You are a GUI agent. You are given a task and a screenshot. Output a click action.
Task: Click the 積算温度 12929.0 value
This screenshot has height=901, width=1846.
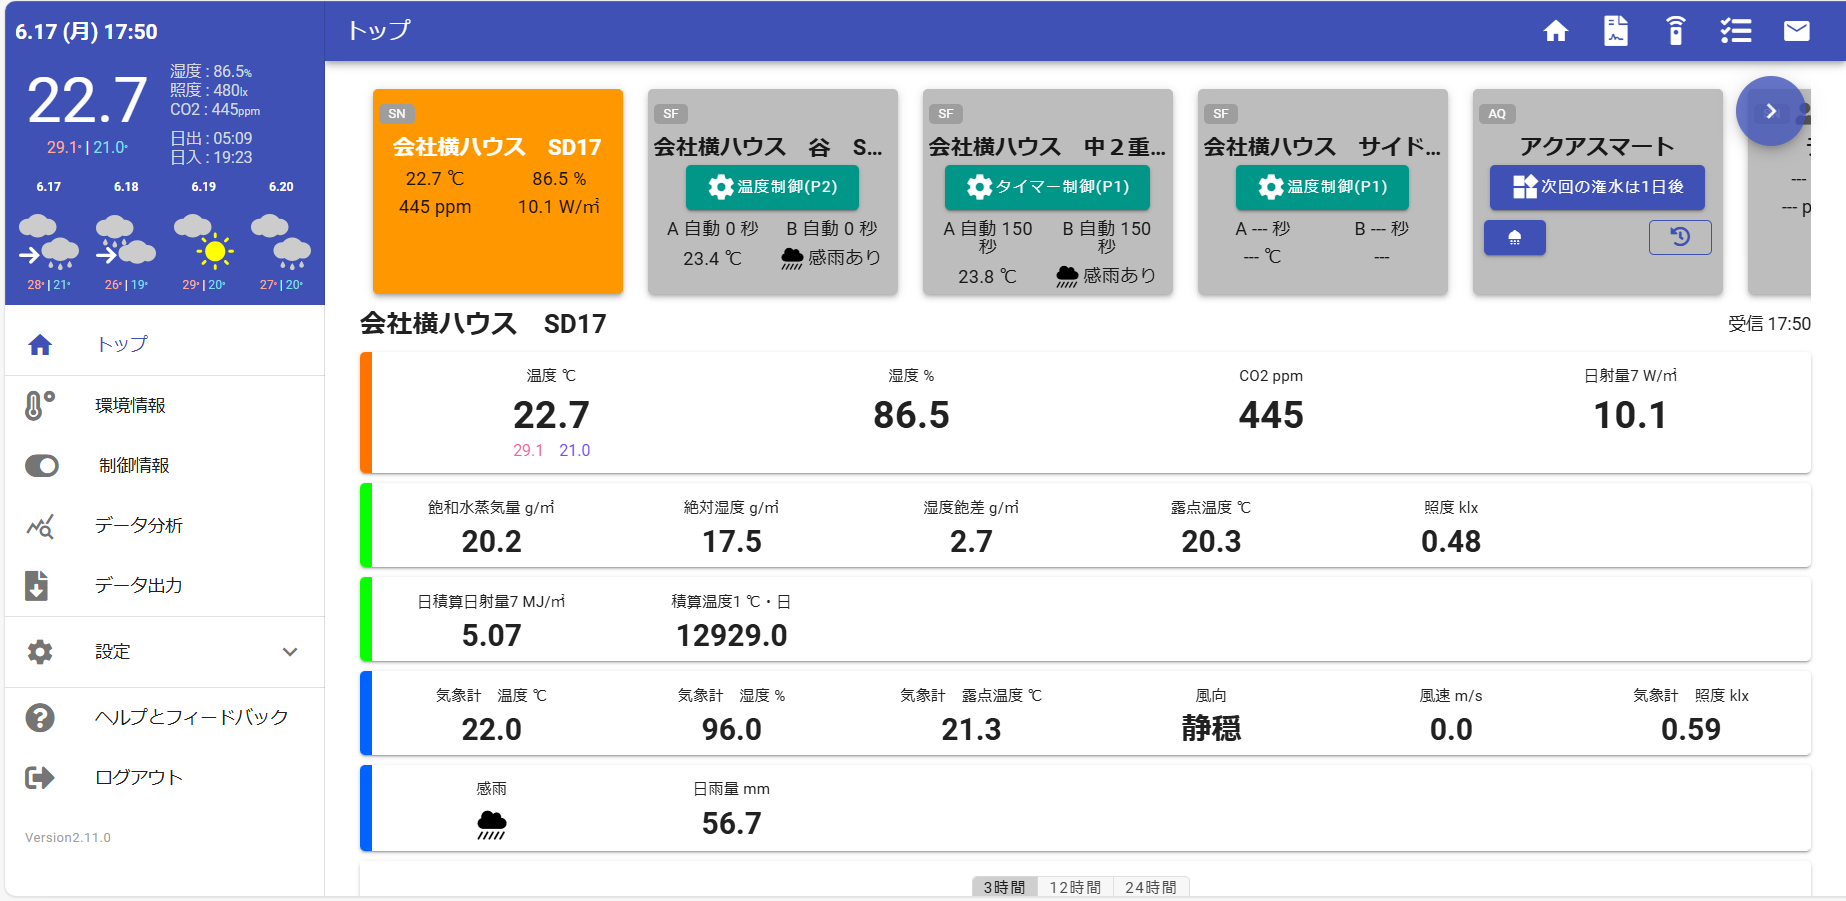[731, 635]
